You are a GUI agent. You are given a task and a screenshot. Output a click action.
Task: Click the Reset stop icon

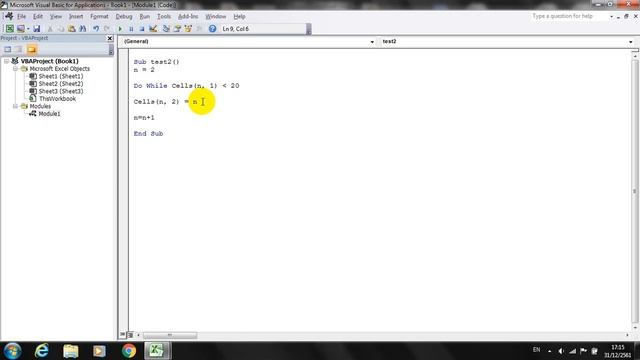(142, 29)
